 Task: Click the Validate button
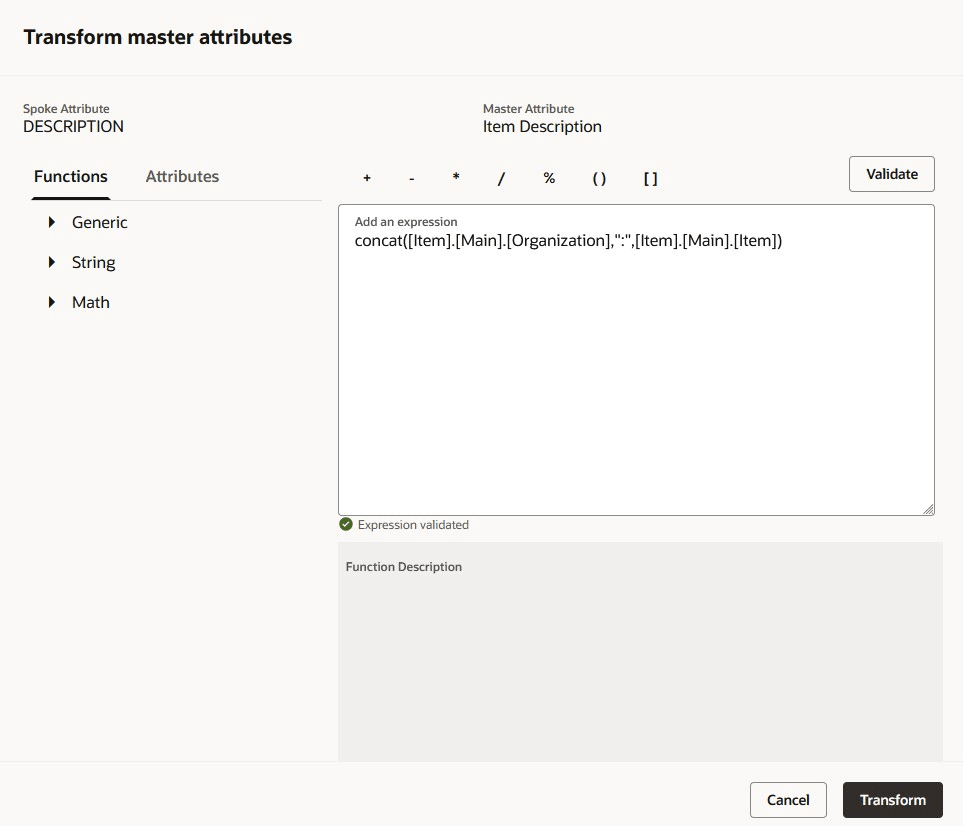point(891,174)
